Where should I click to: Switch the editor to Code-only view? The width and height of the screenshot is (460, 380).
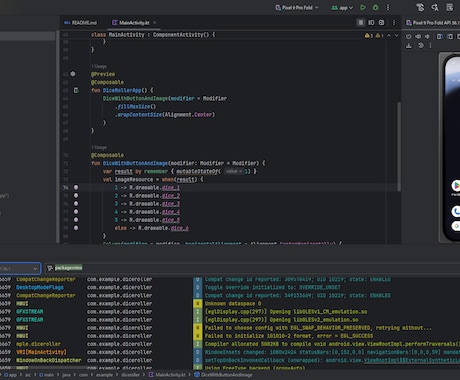coord(361,22)
